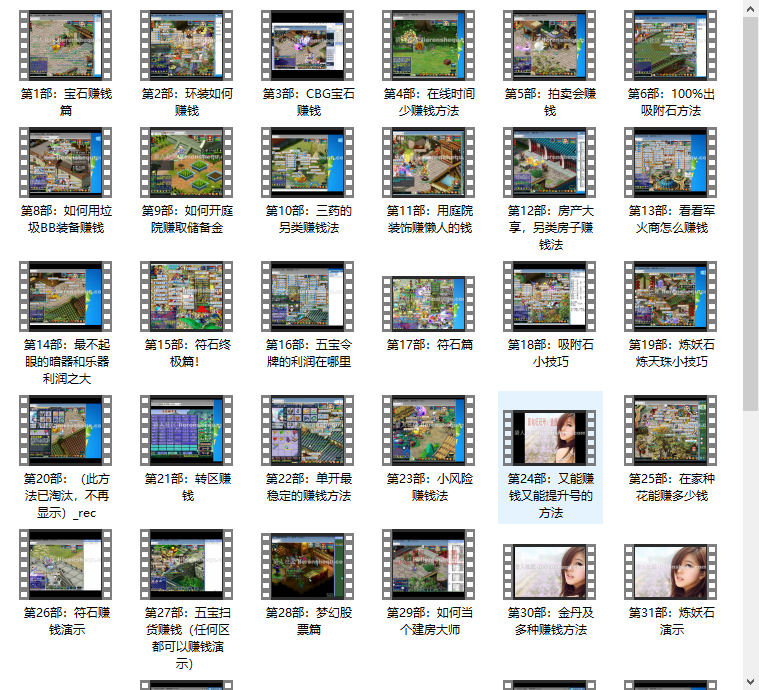Click the scrollbar down arrow
This screenshot has width=759, height=690.
(x=750, y=681)
